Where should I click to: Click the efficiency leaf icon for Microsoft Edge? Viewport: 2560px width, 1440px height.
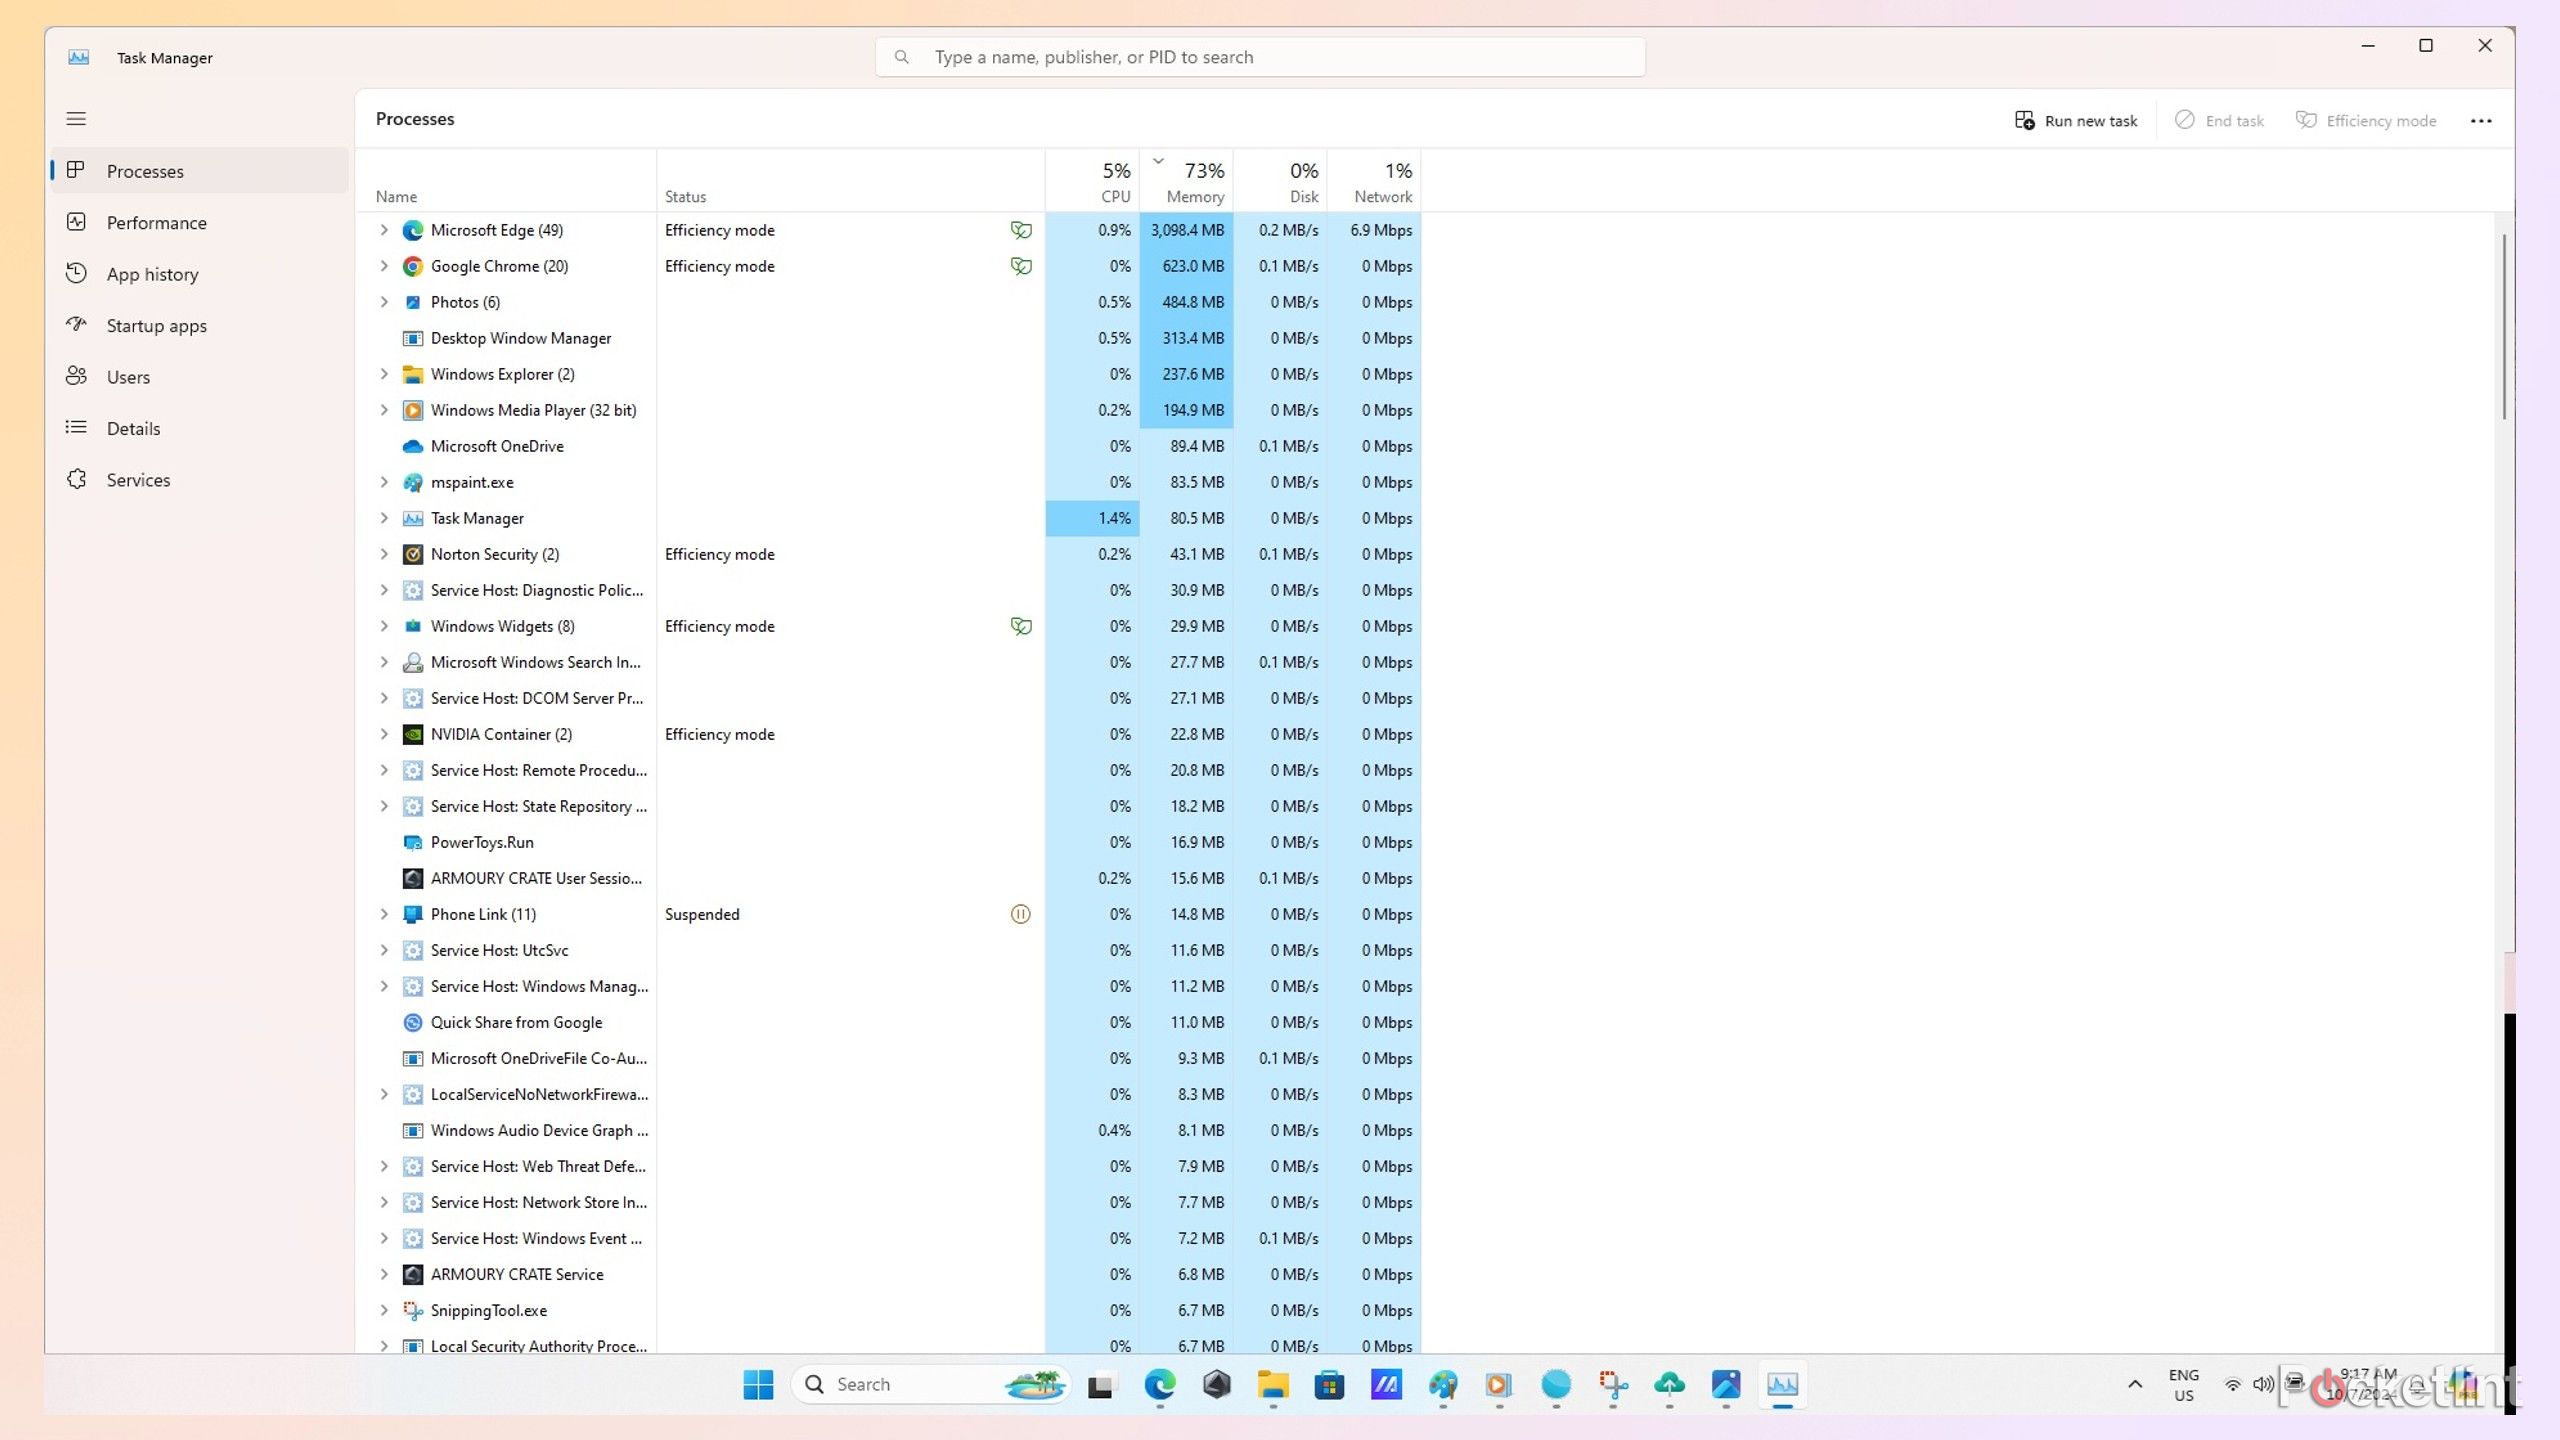[1020, 230]
